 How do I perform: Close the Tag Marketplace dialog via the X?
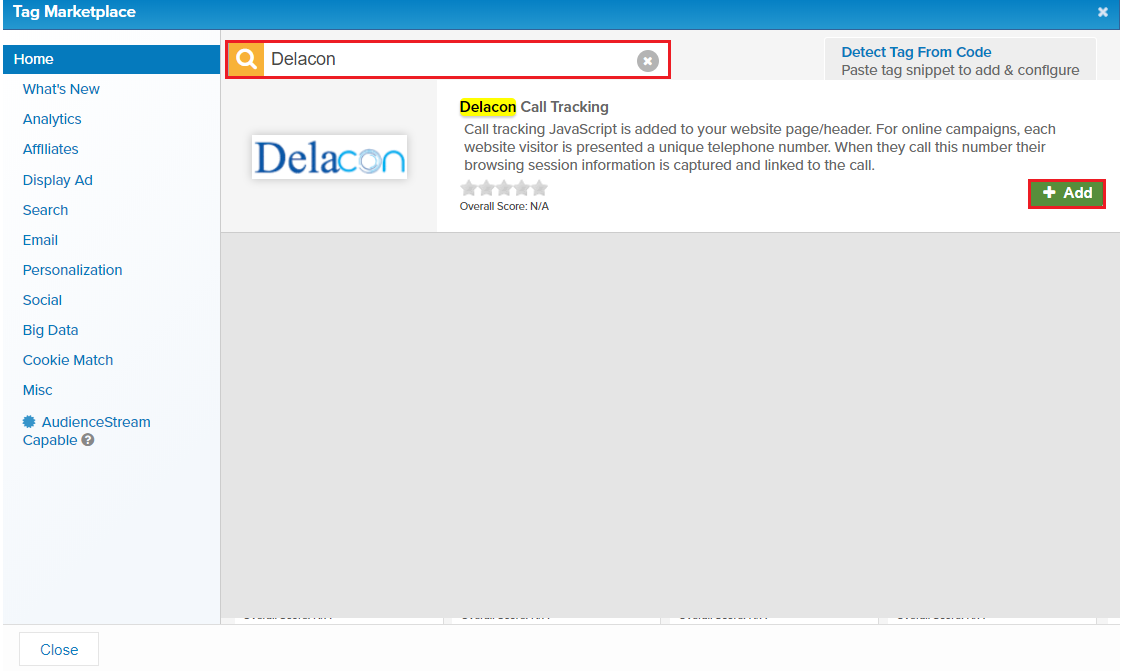pos(1102,12)
